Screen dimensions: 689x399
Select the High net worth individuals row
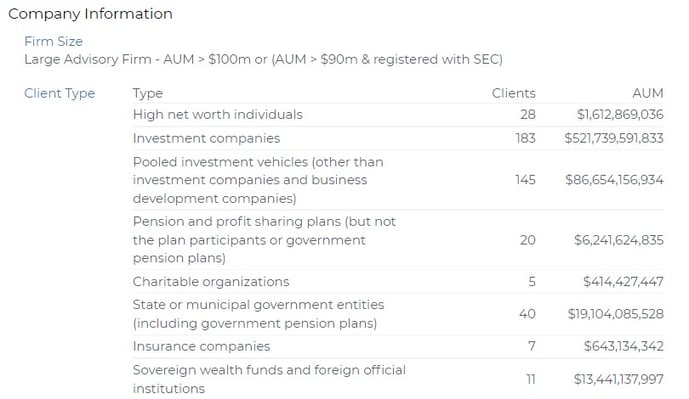point(398,115)
